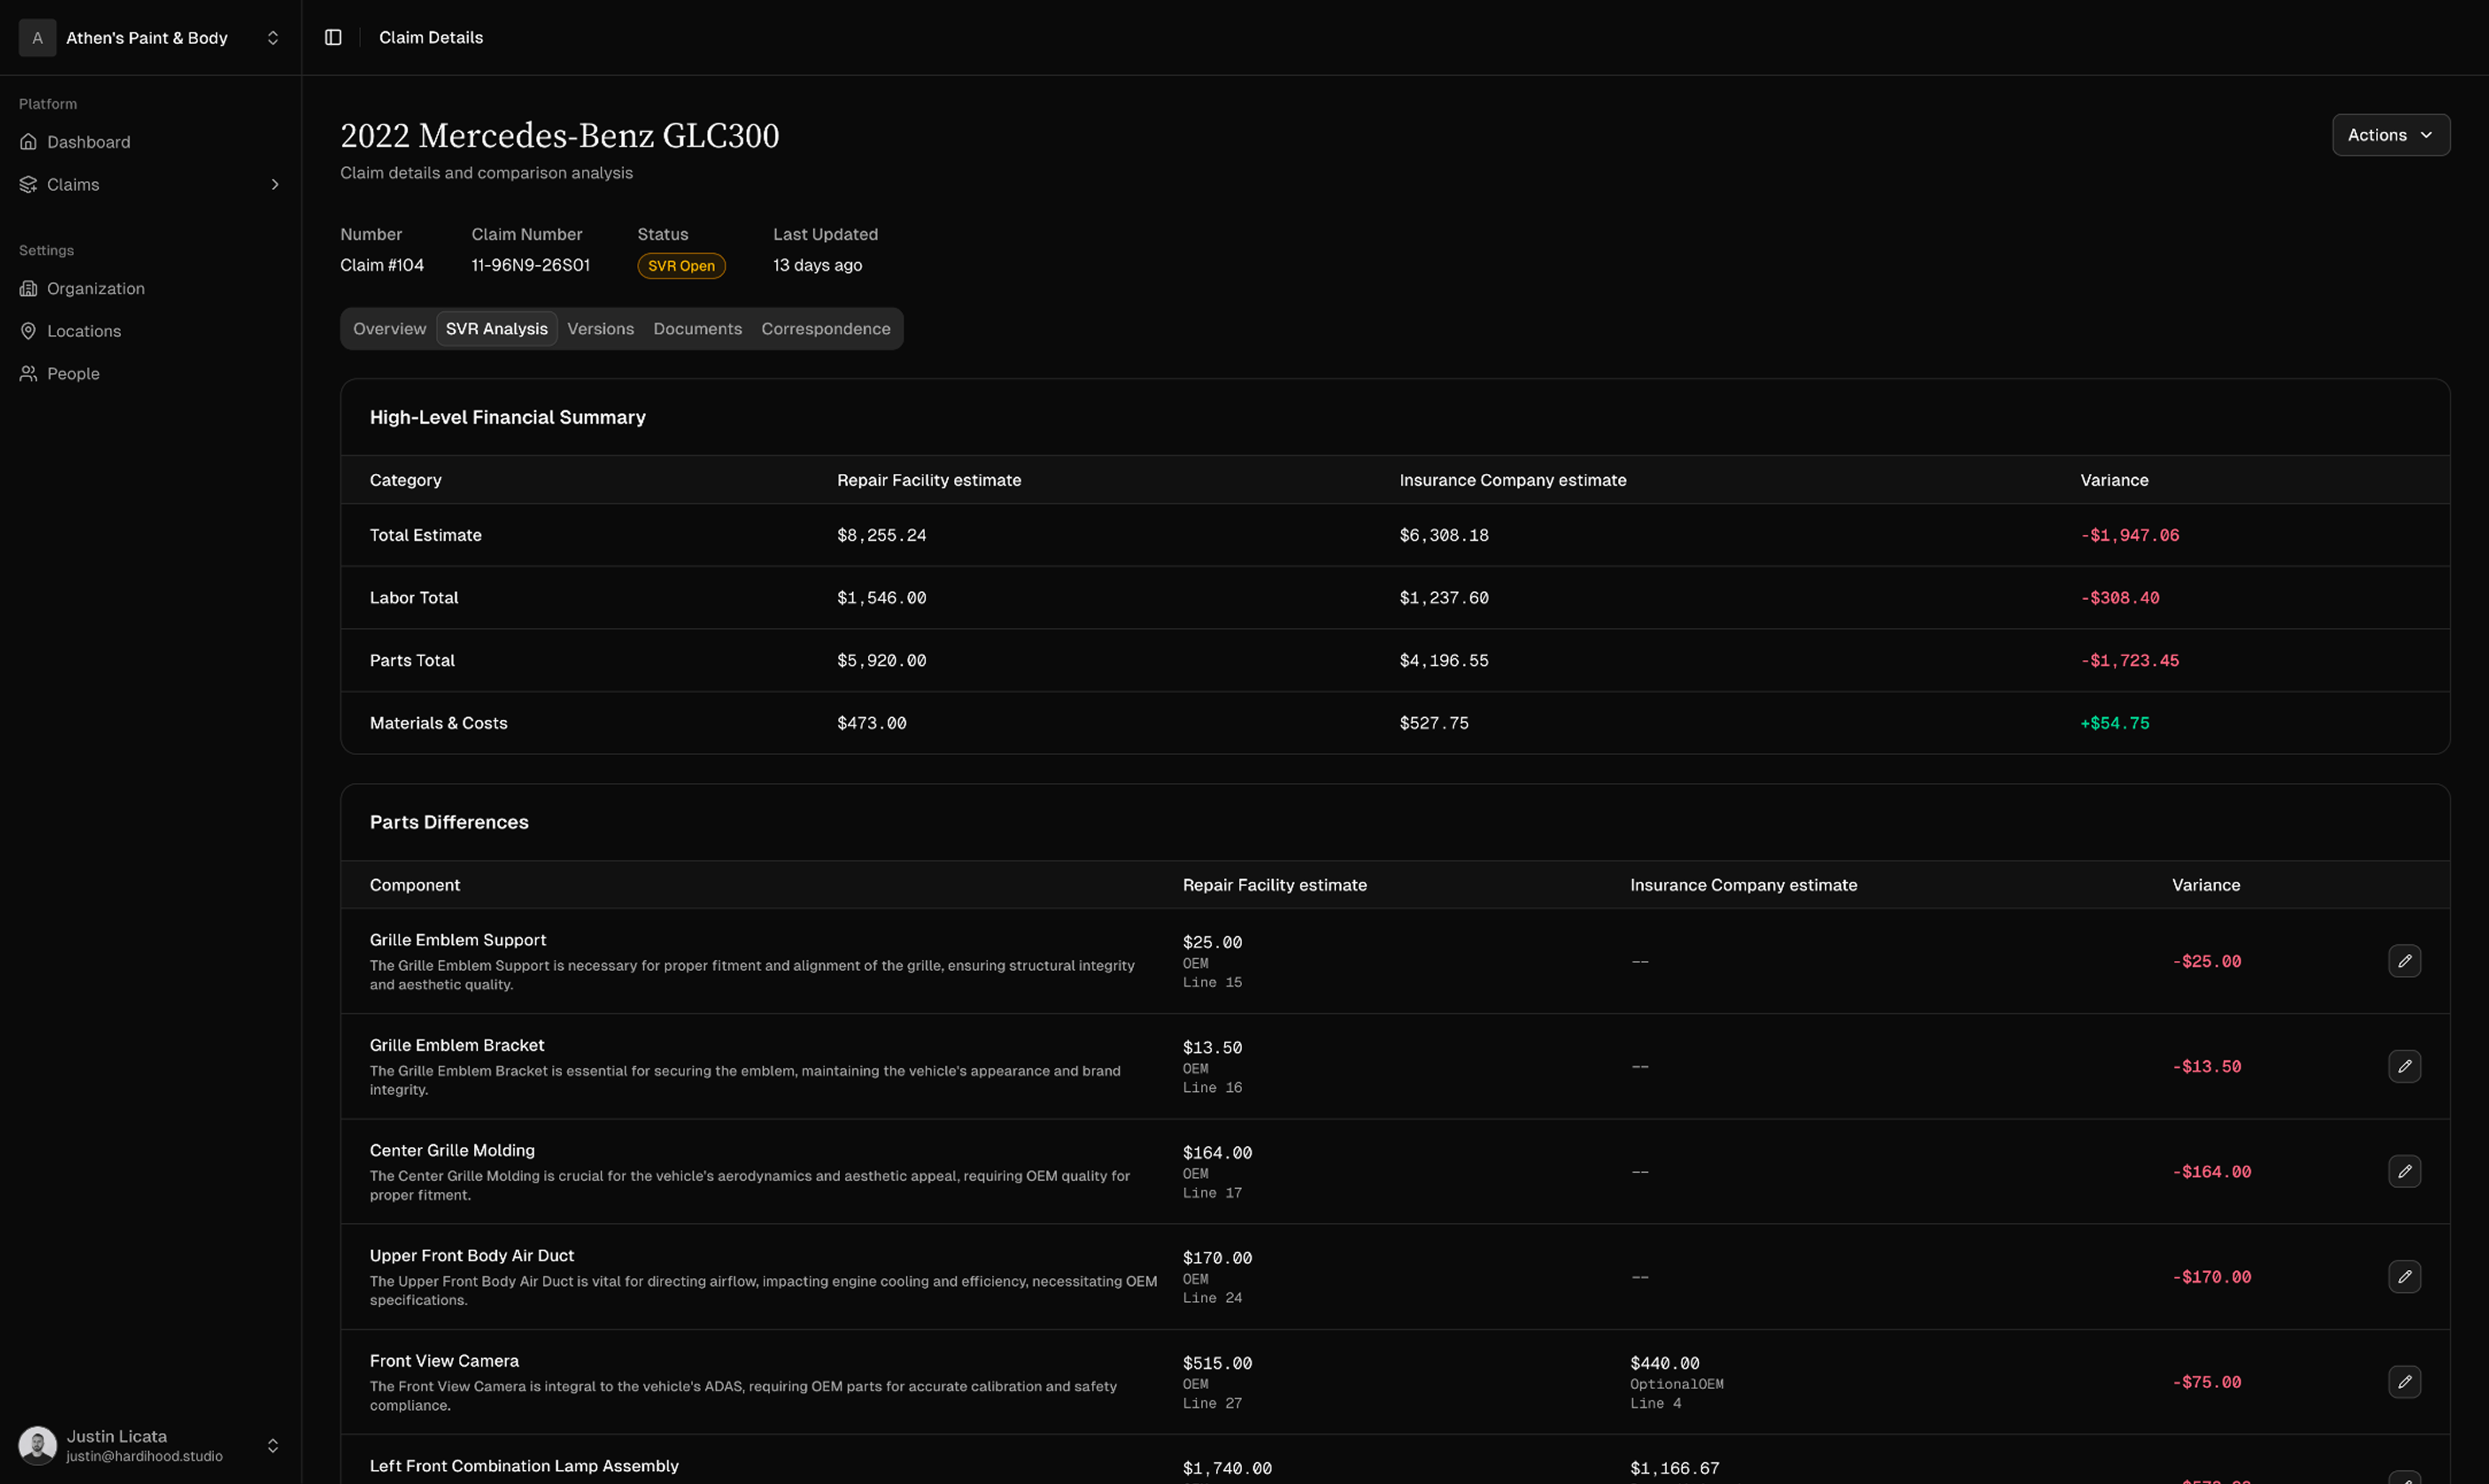This screenshot has width=2489, height=1484.
Task: Click the Total Estimate variance -$1,947.06
Action: tap(2130, 535)
